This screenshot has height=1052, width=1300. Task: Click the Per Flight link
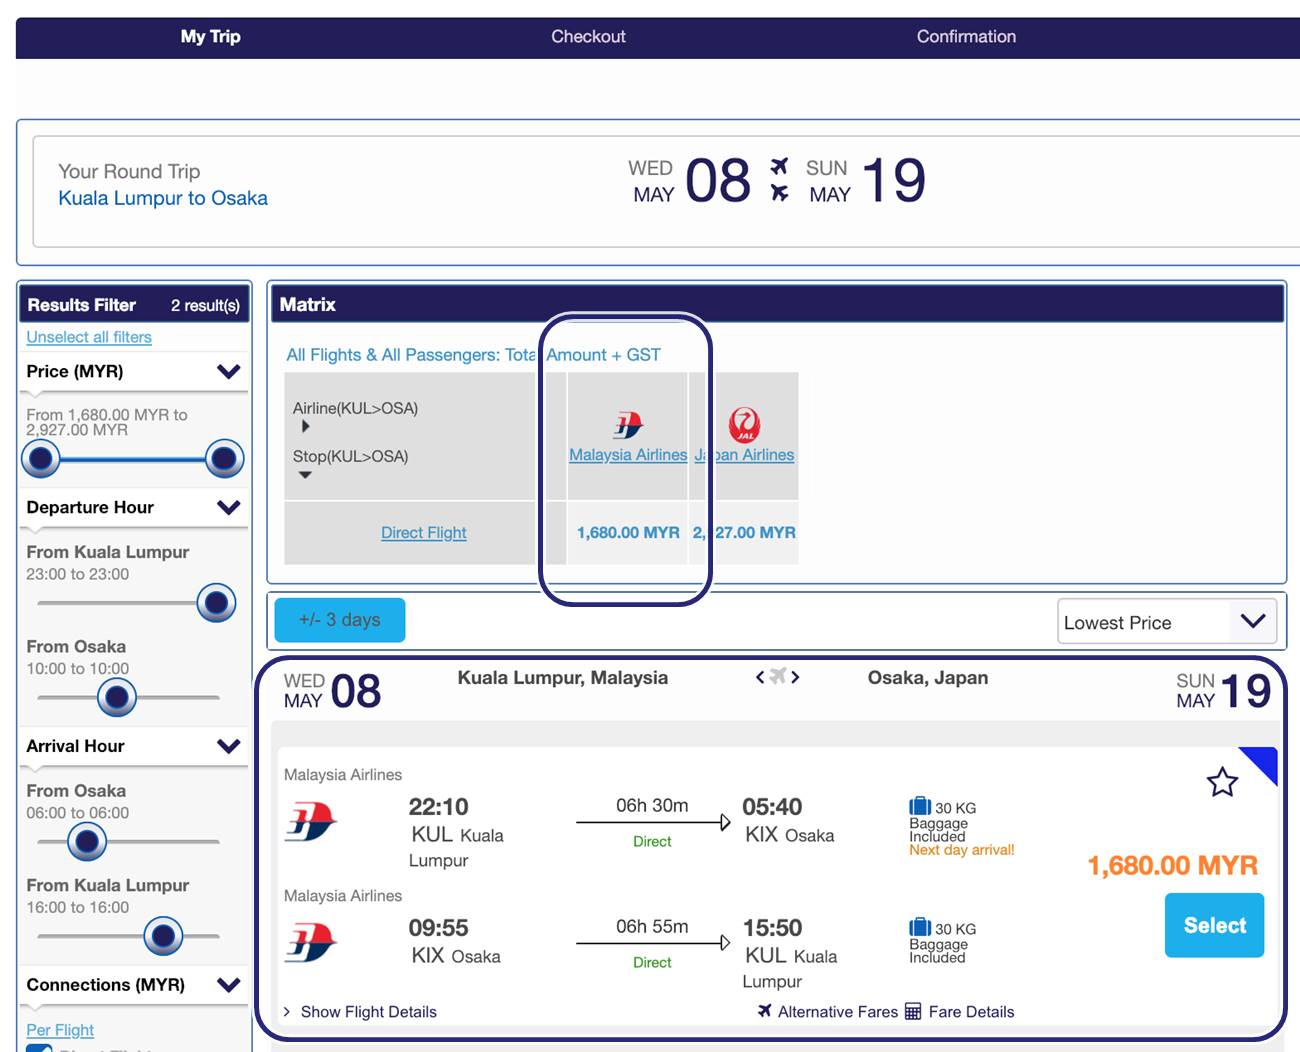tap(60, 1030)
